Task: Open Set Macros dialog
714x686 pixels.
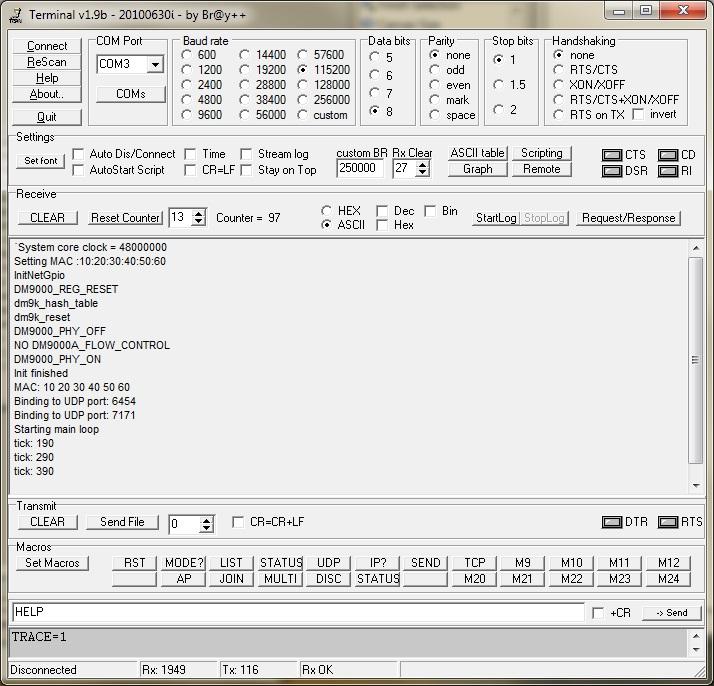Action: (x=52, y=563)
